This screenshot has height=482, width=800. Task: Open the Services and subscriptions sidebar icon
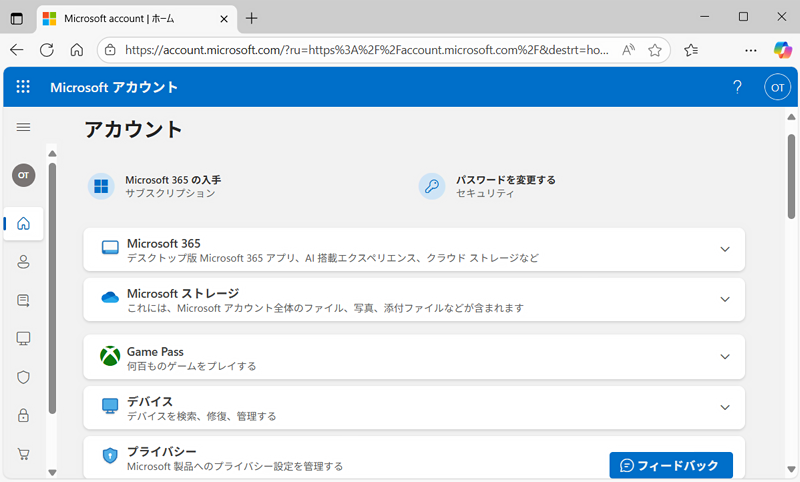point(23,300)
